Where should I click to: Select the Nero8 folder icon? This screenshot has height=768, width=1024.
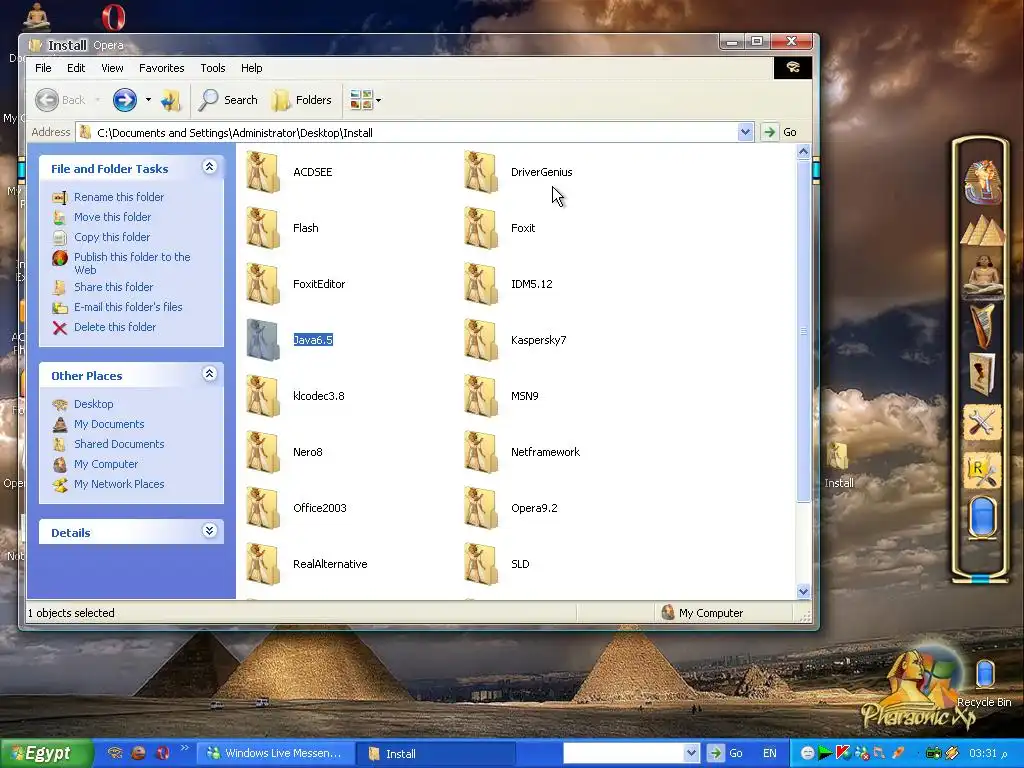(x=263, y=452)
